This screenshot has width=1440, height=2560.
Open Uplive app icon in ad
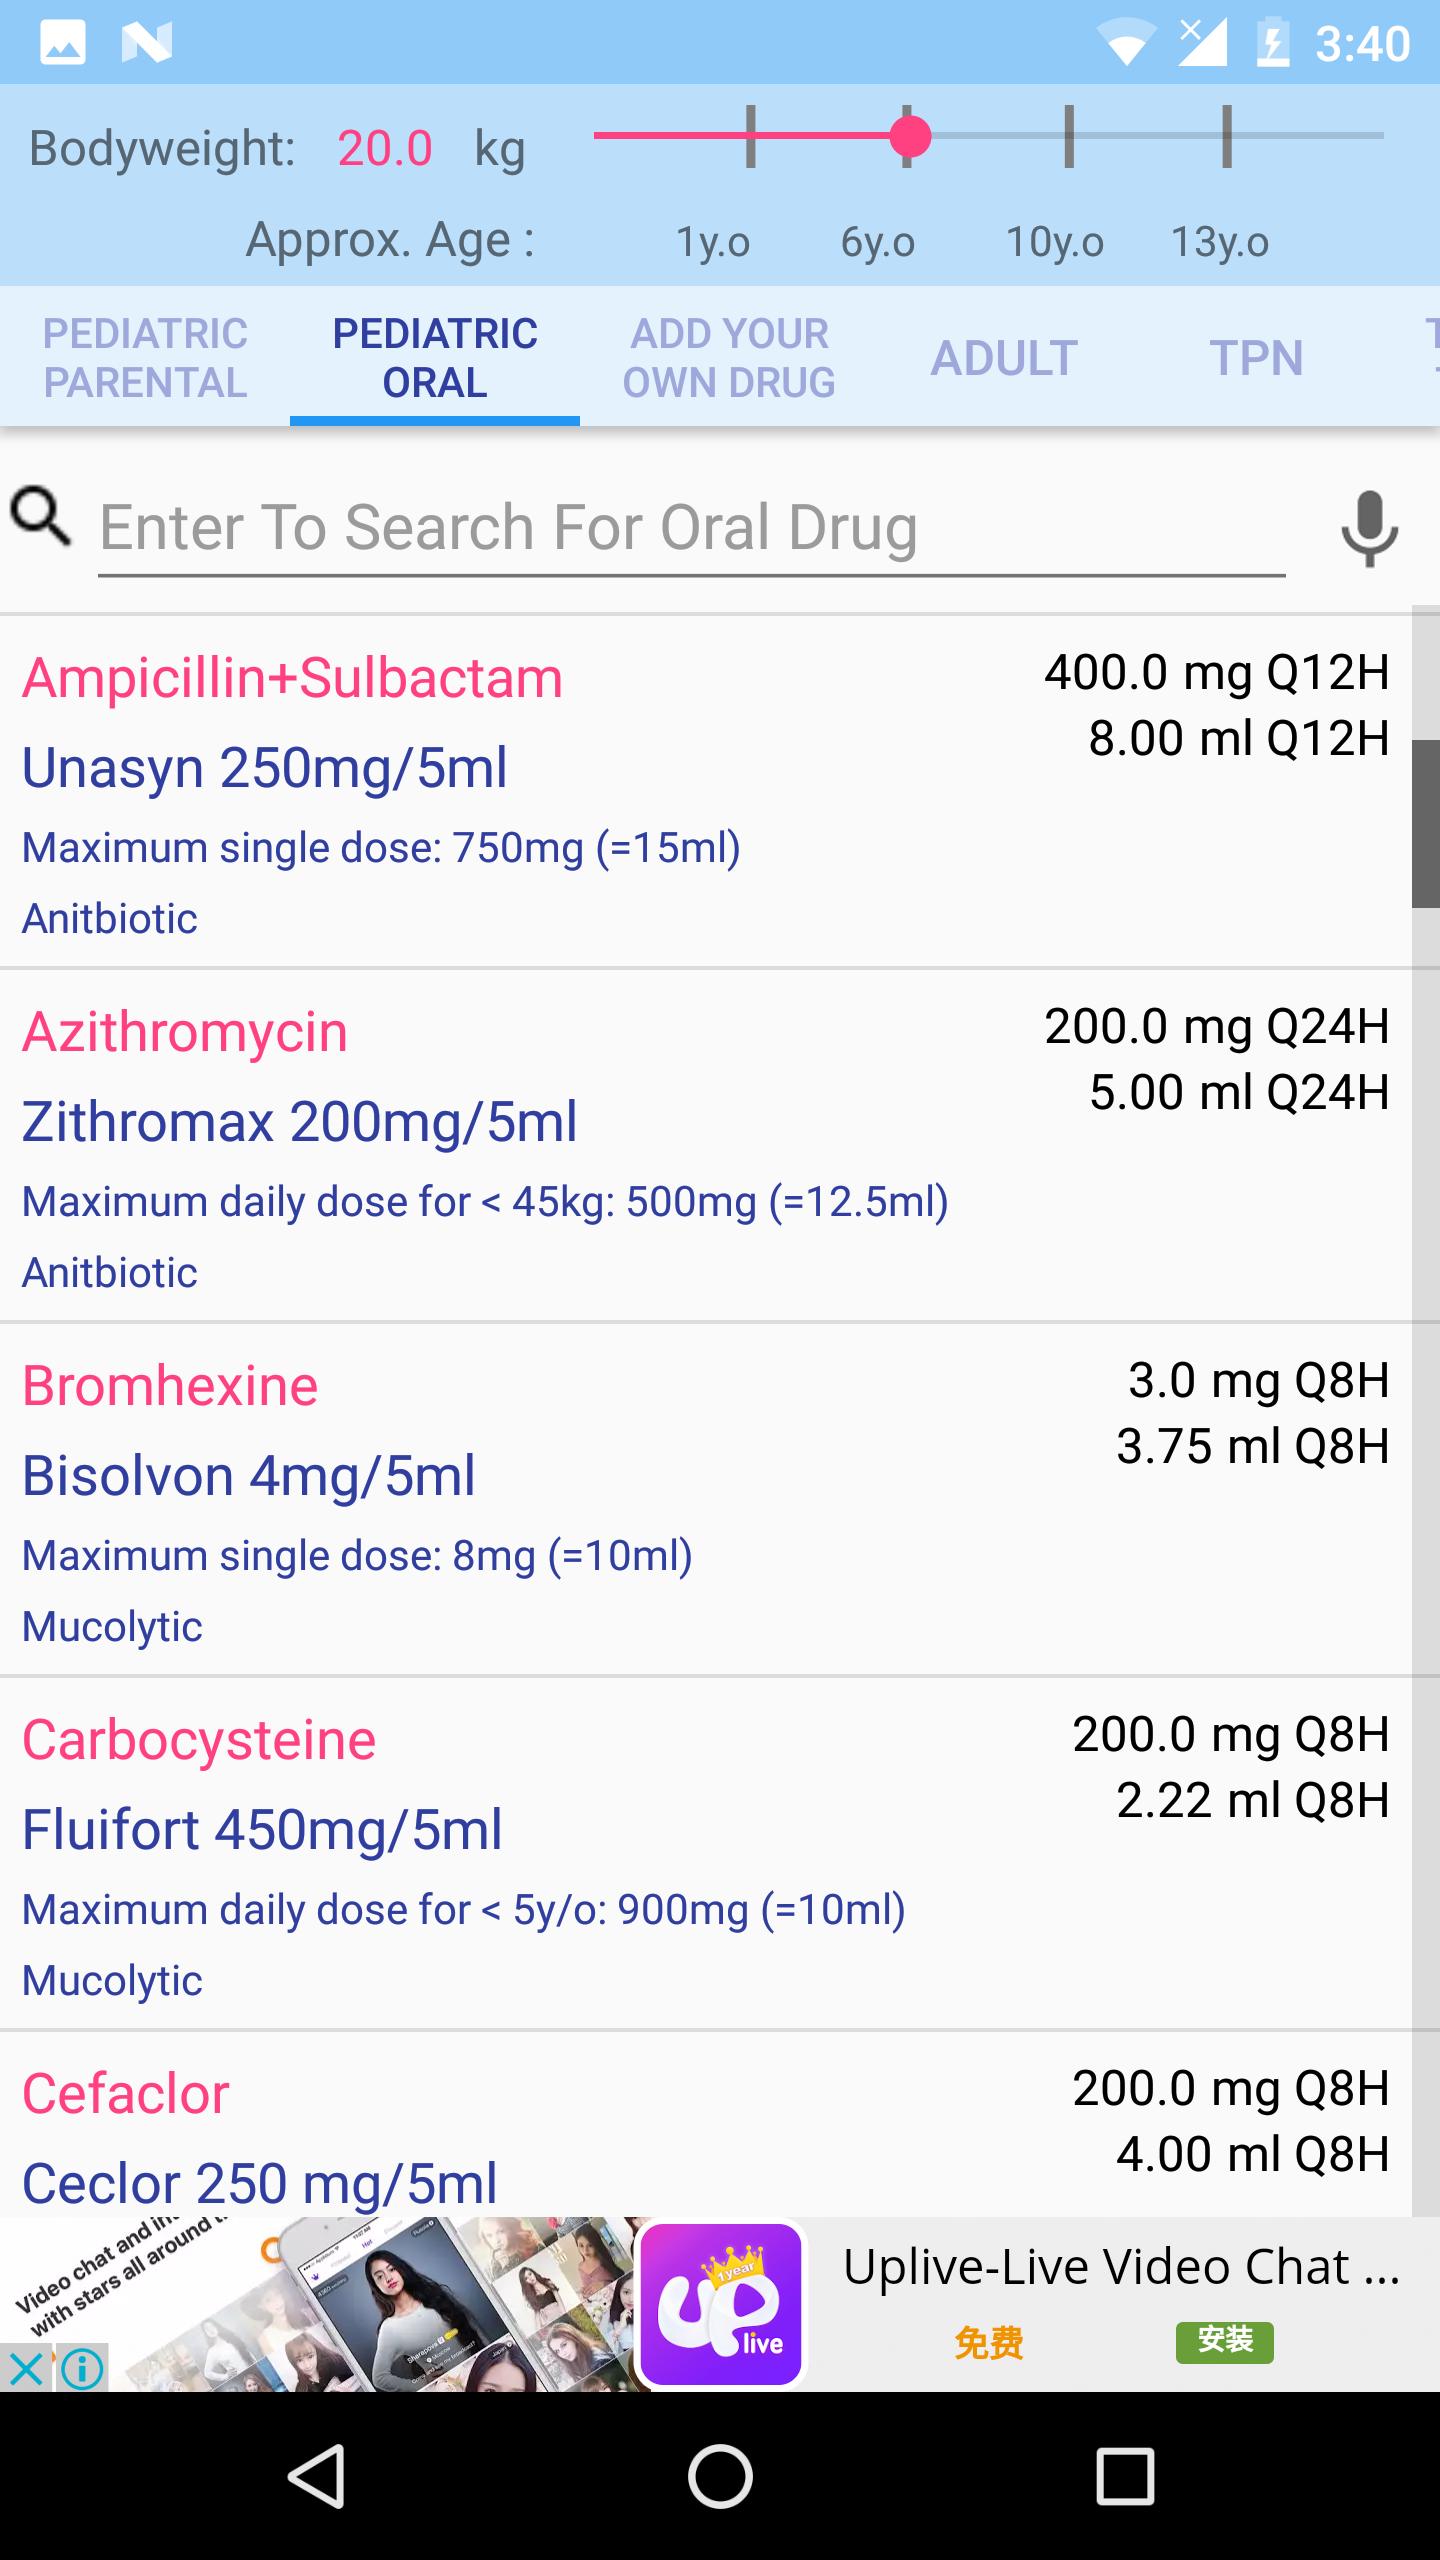pyautogui.click(x=721, y=2305)
